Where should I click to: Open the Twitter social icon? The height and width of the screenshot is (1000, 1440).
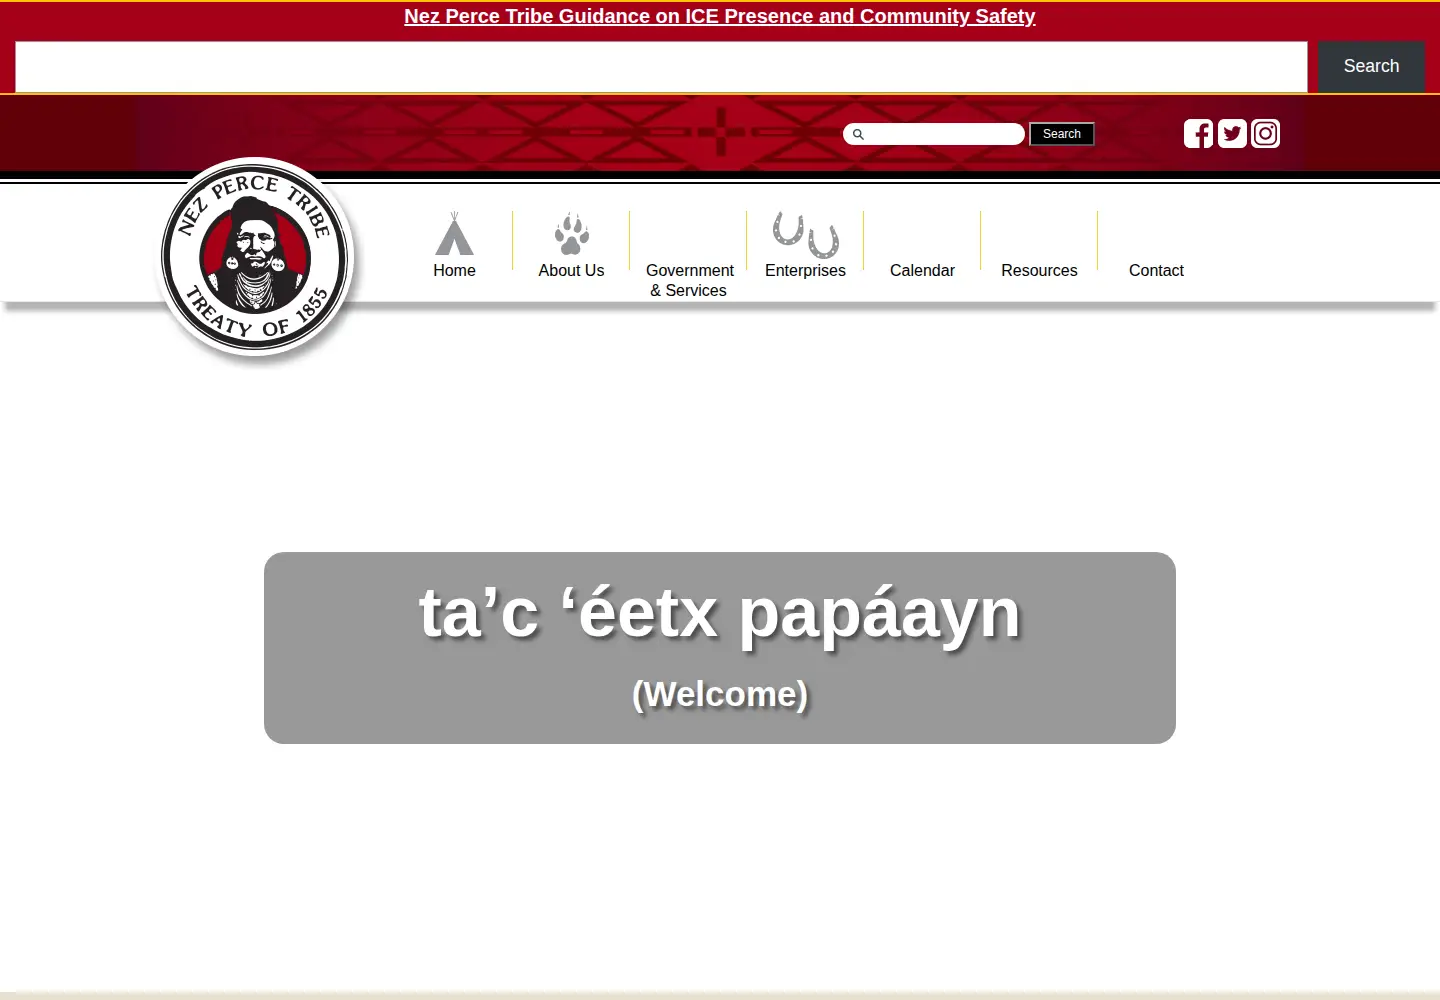click(1232, 133)
